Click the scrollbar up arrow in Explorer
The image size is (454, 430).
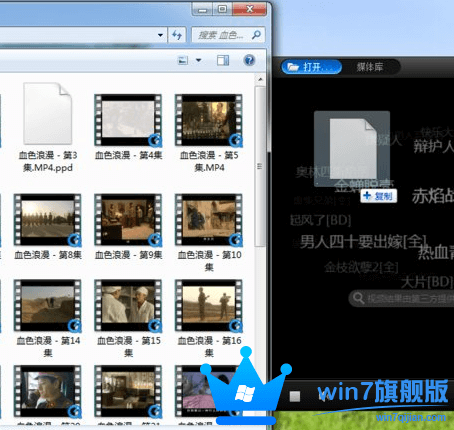coord(260,80)
